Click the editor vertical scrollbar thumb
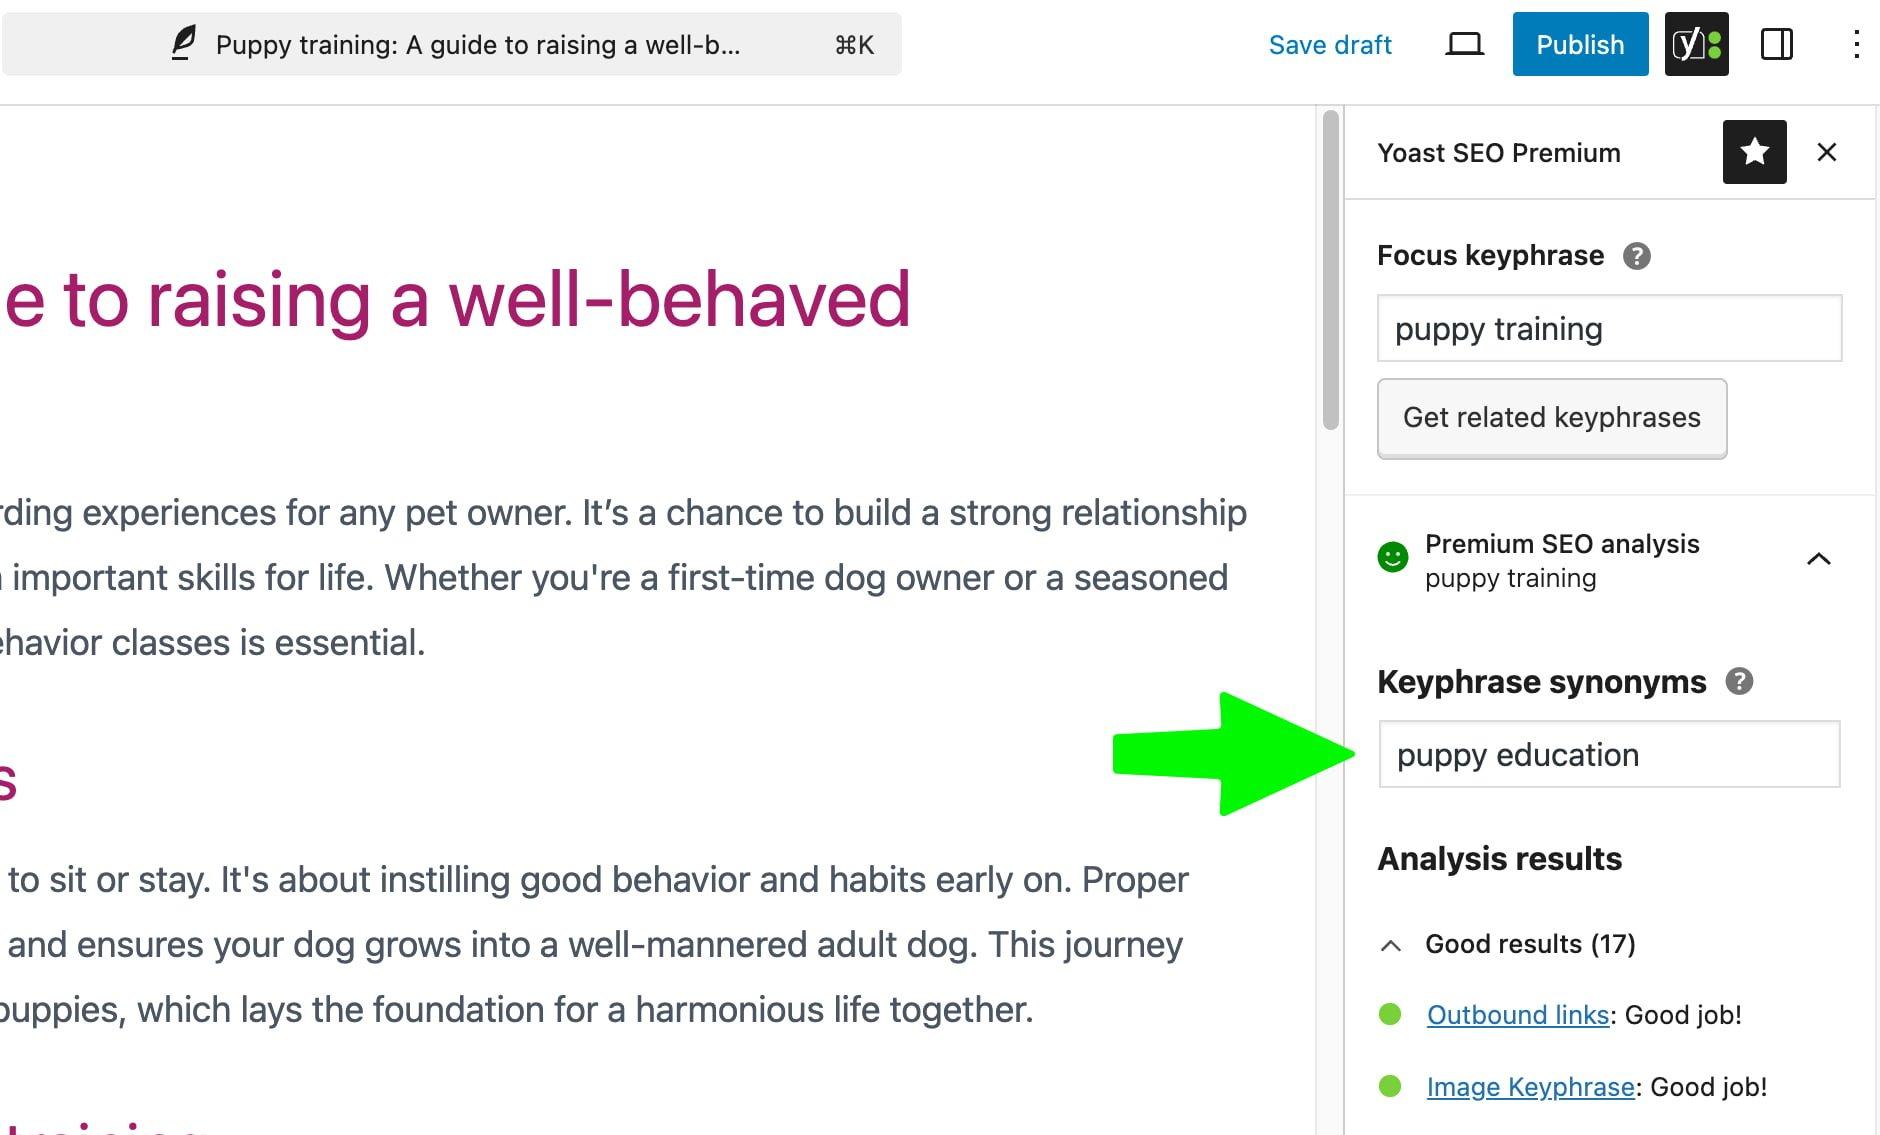The width and height of the screenshot is (1880, 1135). [1330, 270]
